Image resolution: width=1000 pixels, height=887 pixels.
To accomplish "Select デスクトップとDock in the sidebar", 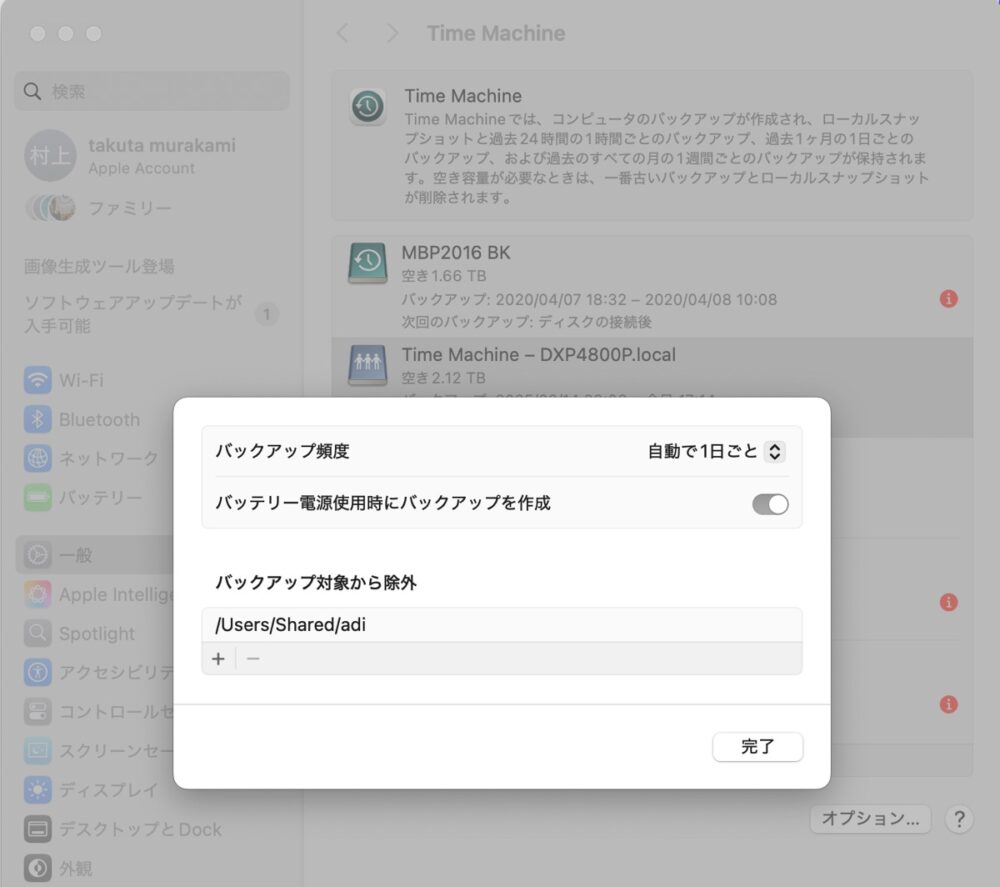I will [140, 829].
